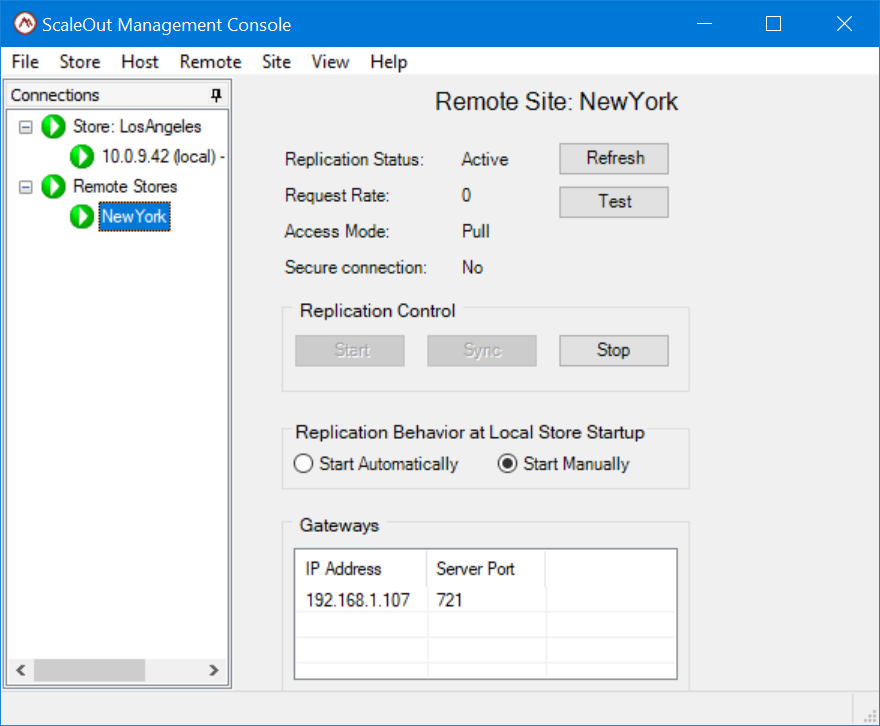Open the Help menu

pyautogui.click(x=389, y=62)
